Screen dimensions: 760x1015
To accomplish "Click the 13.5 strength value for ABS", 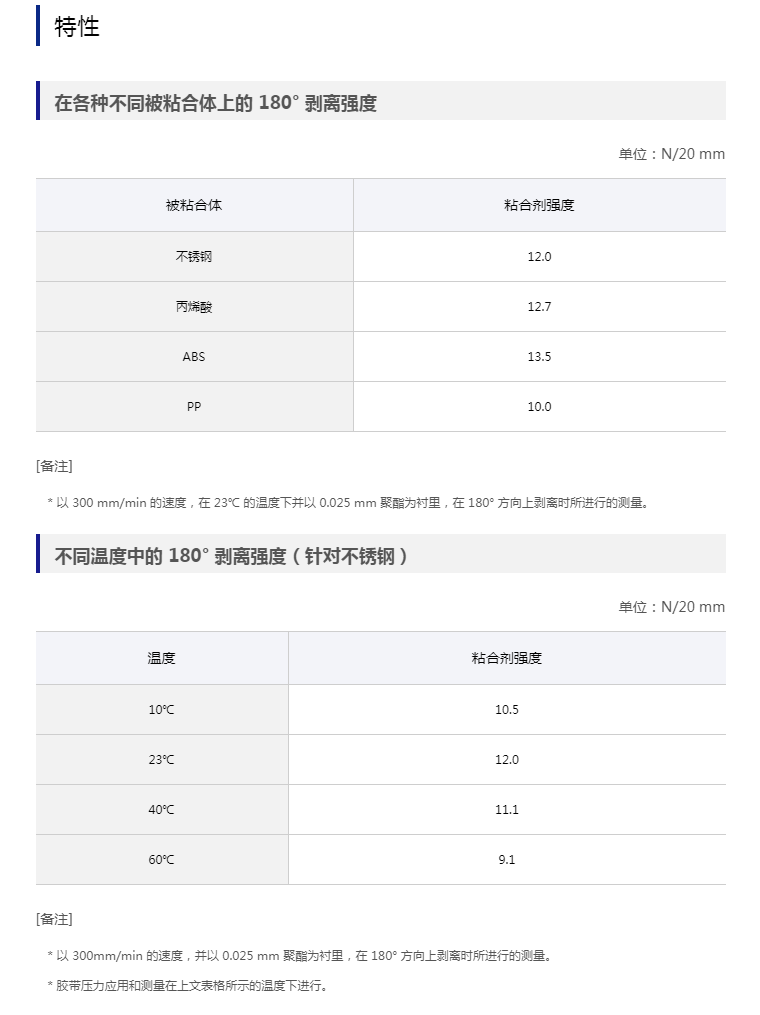I will tap(539, 356).
